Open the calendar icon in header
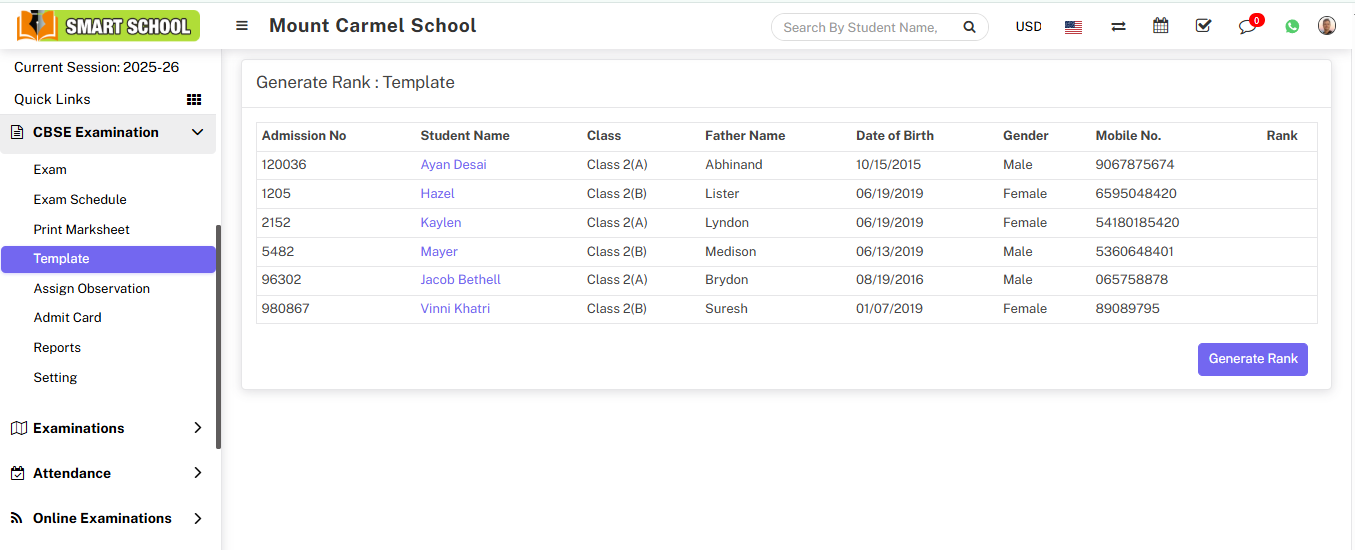Image resolution: width=1355 pixels, height=550 pixels. coord(1160,26)
